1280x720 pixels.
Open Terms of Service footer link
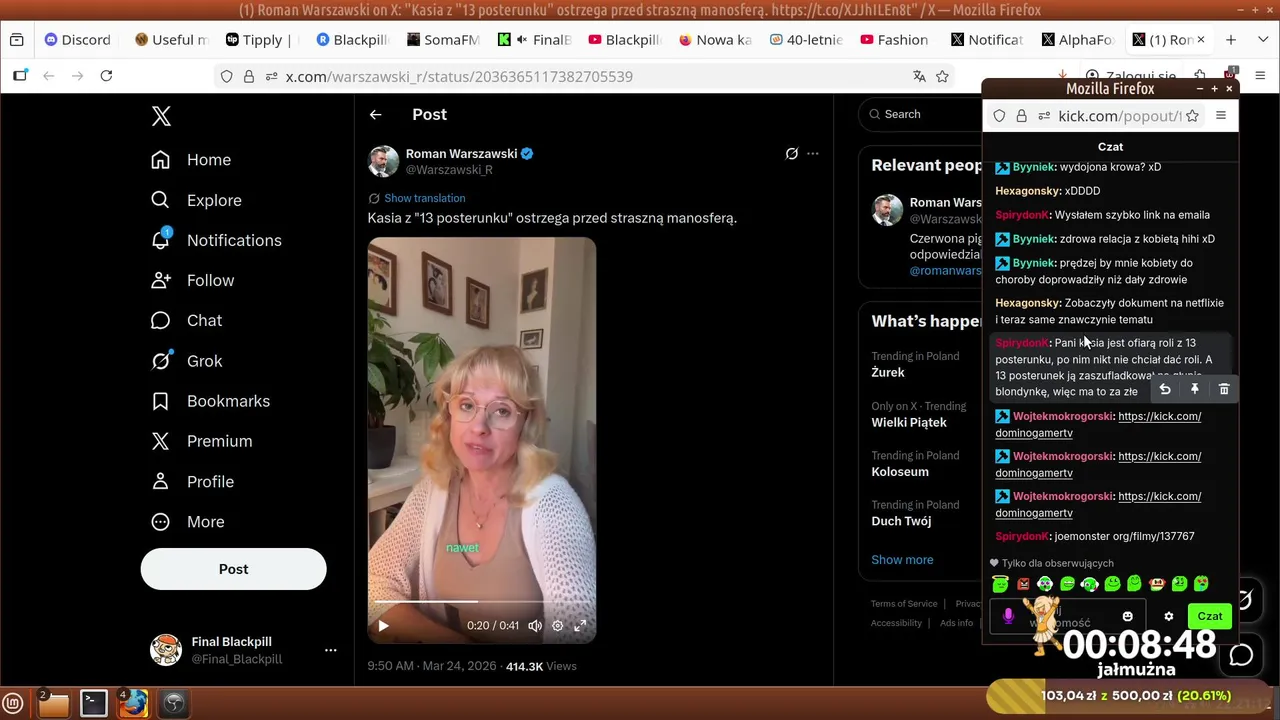point(904,604)
